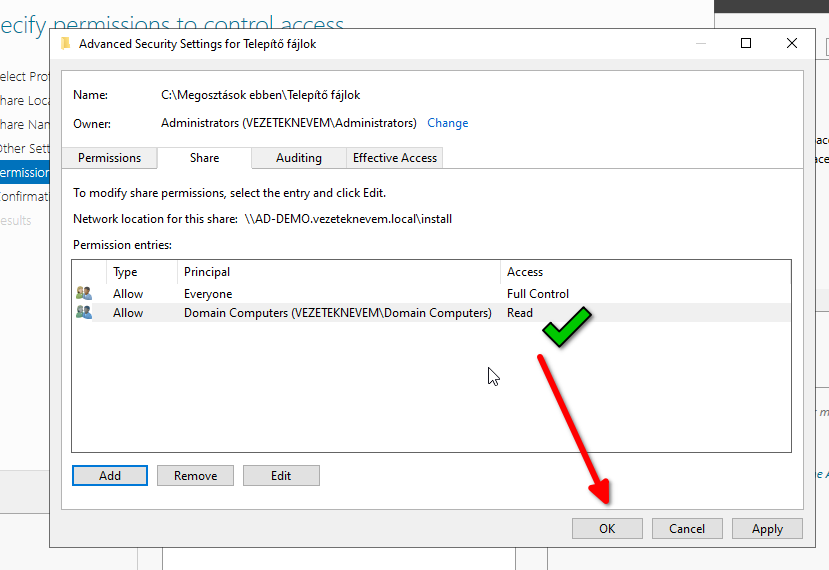Click the folder icon in dialog title bar
This screenshot has height=570, width=829.
[x=66, y=44]
